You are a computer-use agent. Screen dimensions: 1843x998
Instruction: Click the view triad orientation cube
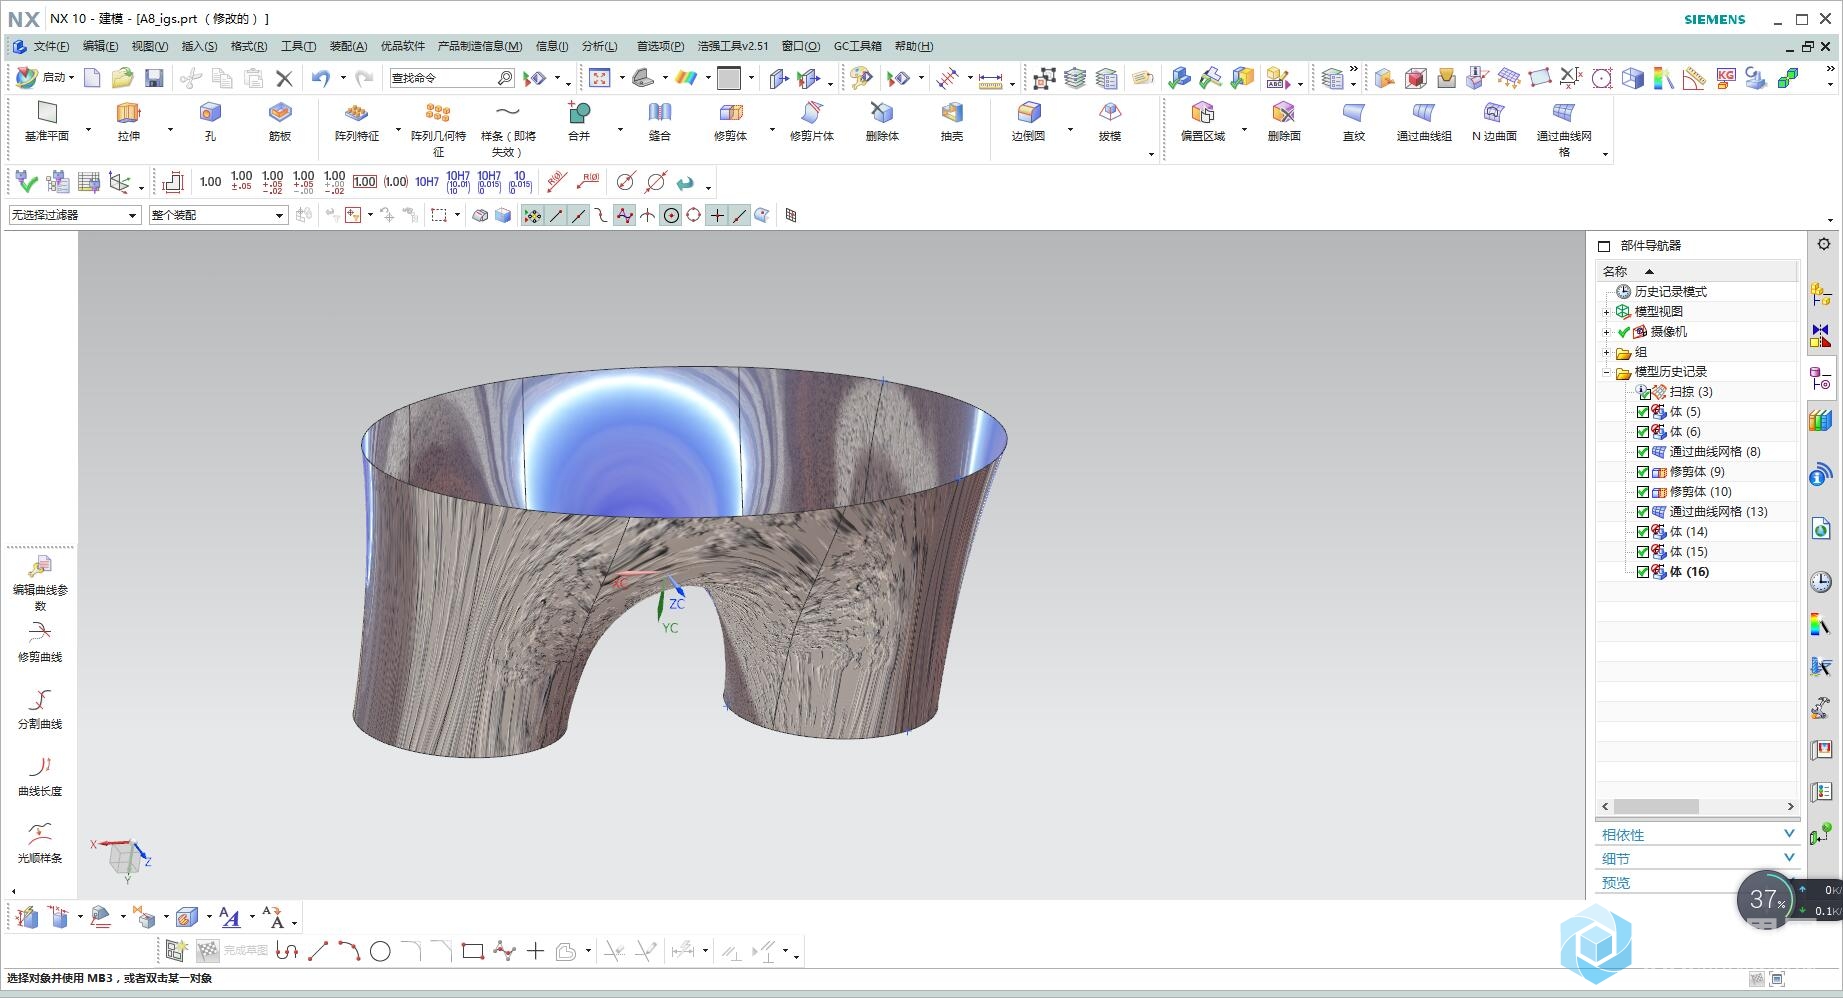coord(124,859)
